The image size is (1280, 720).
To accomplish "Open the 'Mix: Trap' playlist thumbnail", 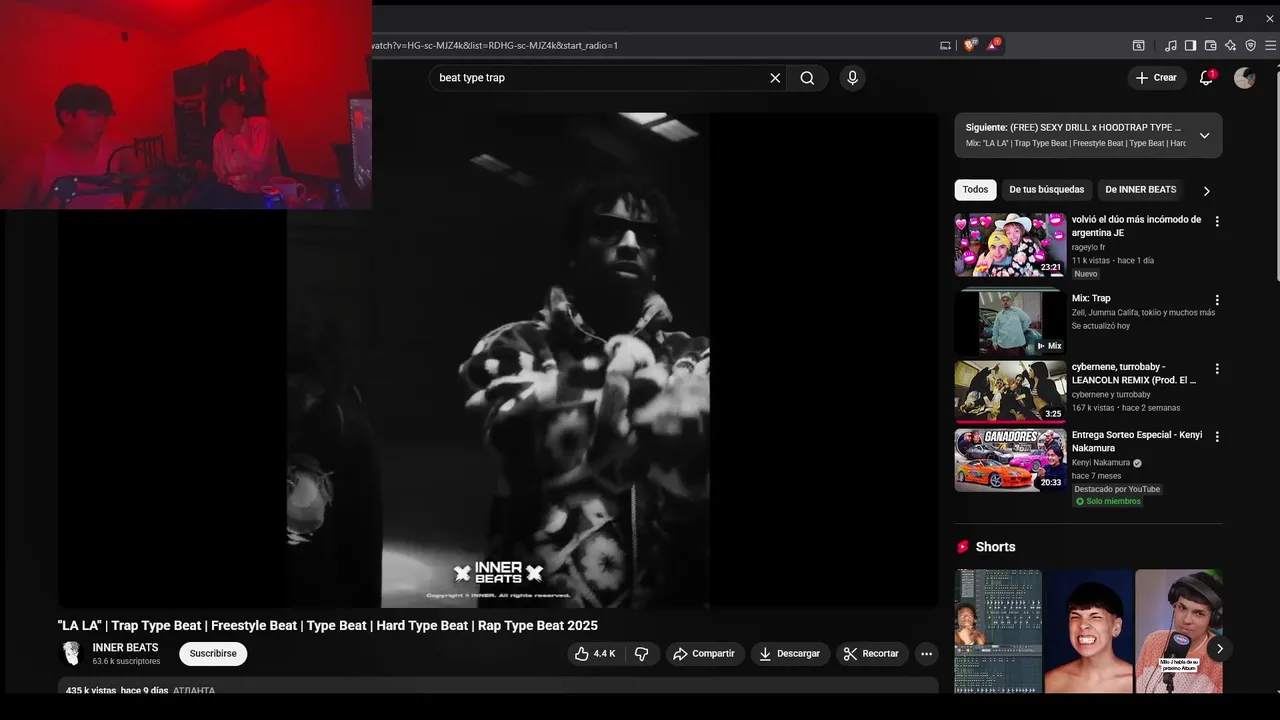I will coord(1010,323).
